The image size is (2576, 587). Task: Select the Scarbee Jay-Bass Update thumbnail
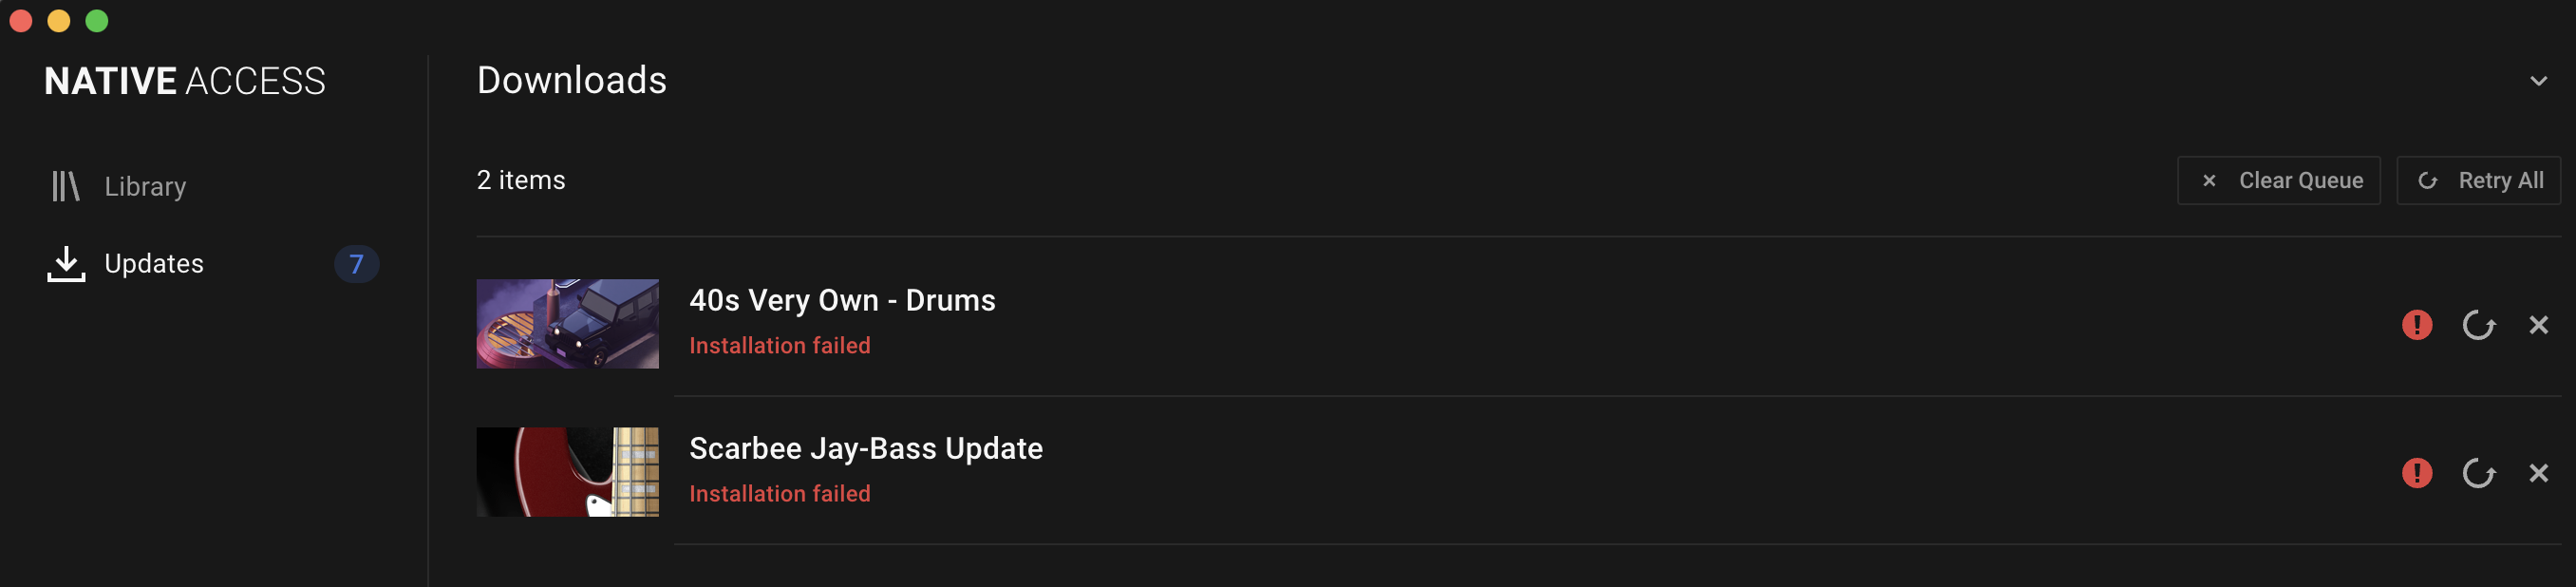pos(567,472)
